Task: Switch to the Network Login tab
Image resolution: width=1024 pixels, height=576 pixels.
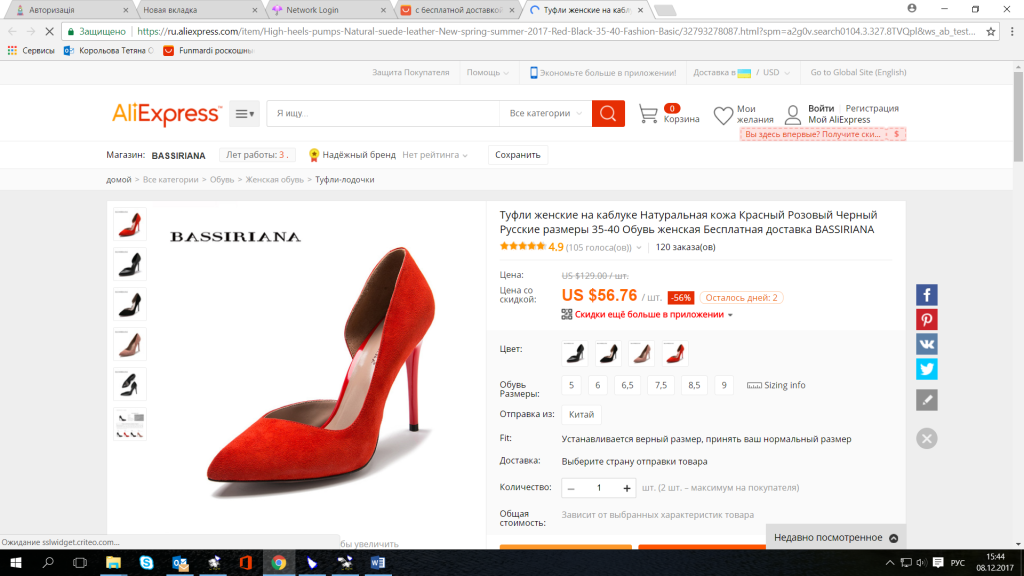Action: click(x=320, y=10)
